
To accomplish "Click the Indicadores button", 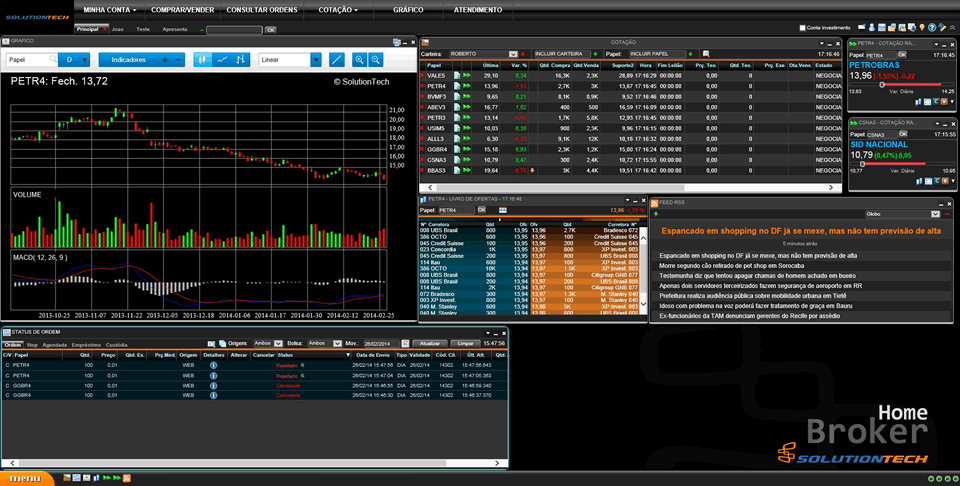I will click(129, 59).
